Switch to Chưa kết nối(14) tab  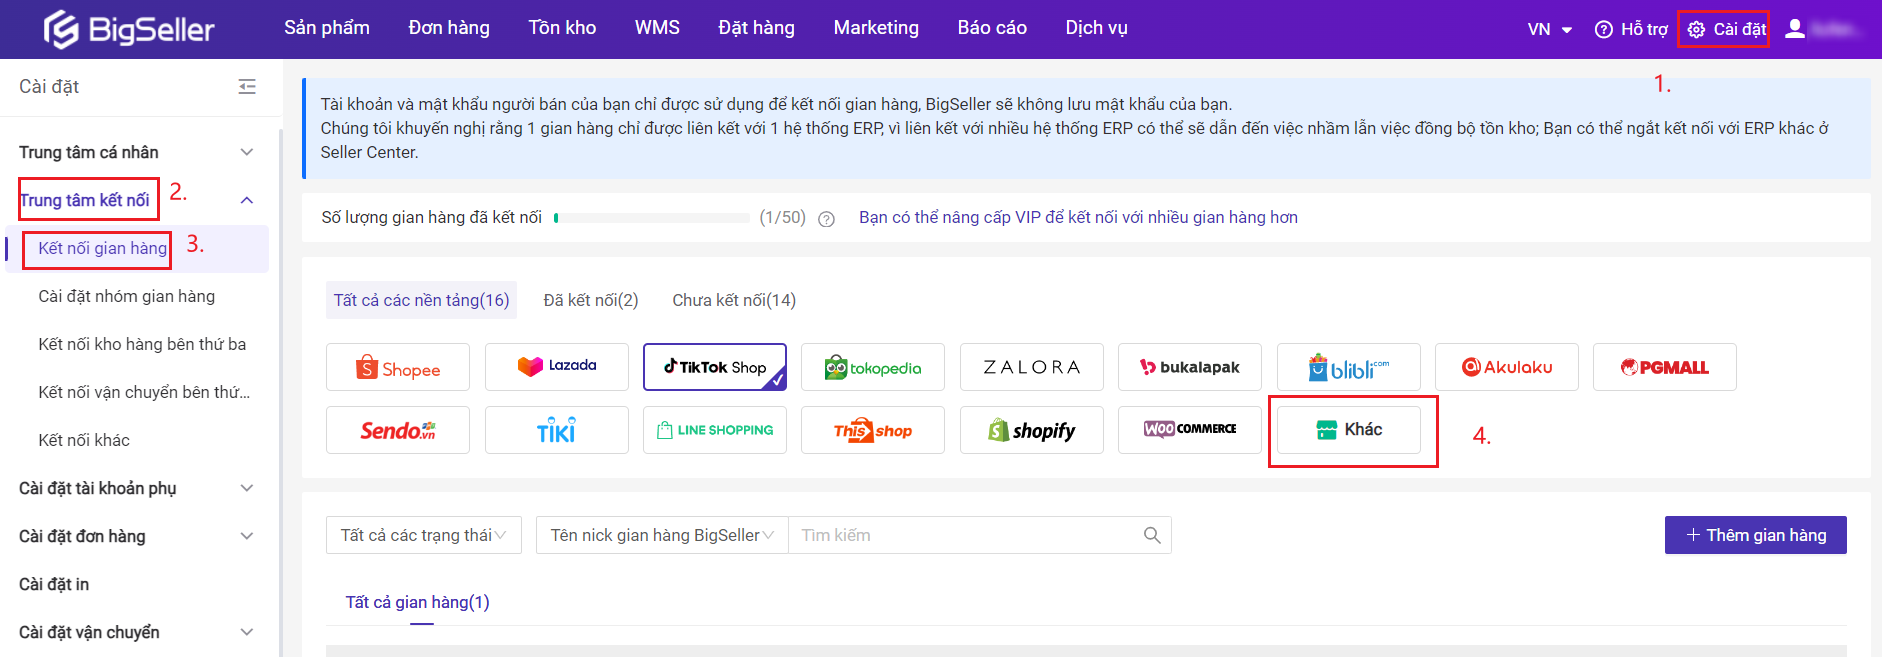coord(734,300)
